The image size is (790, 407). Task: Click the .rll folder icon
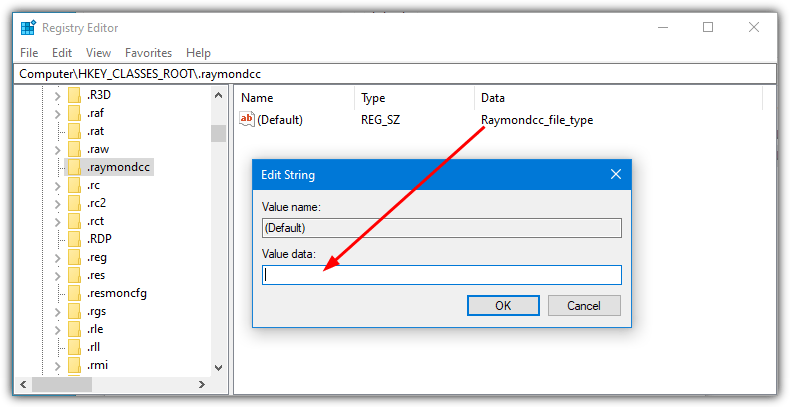point(74,347)
